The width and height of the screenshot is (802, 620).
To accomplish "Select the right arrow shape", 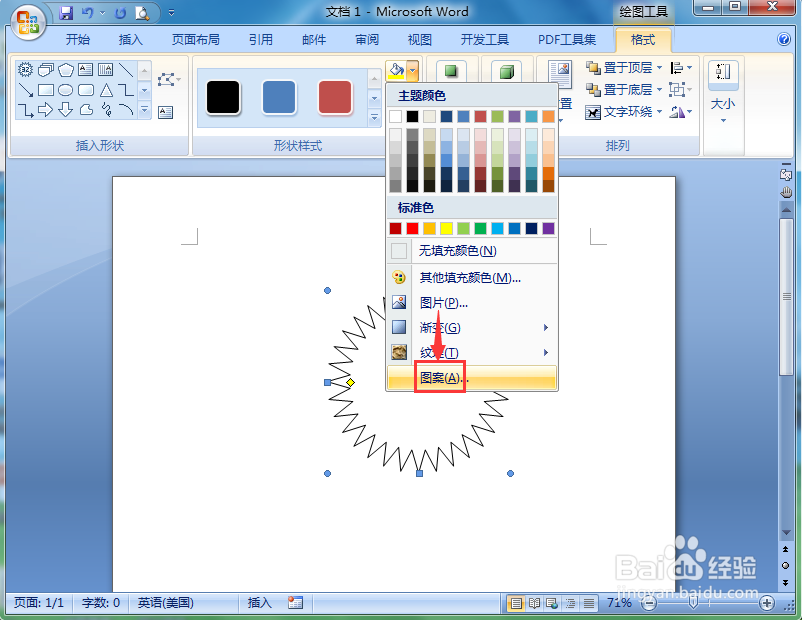I will coord(46,109).
